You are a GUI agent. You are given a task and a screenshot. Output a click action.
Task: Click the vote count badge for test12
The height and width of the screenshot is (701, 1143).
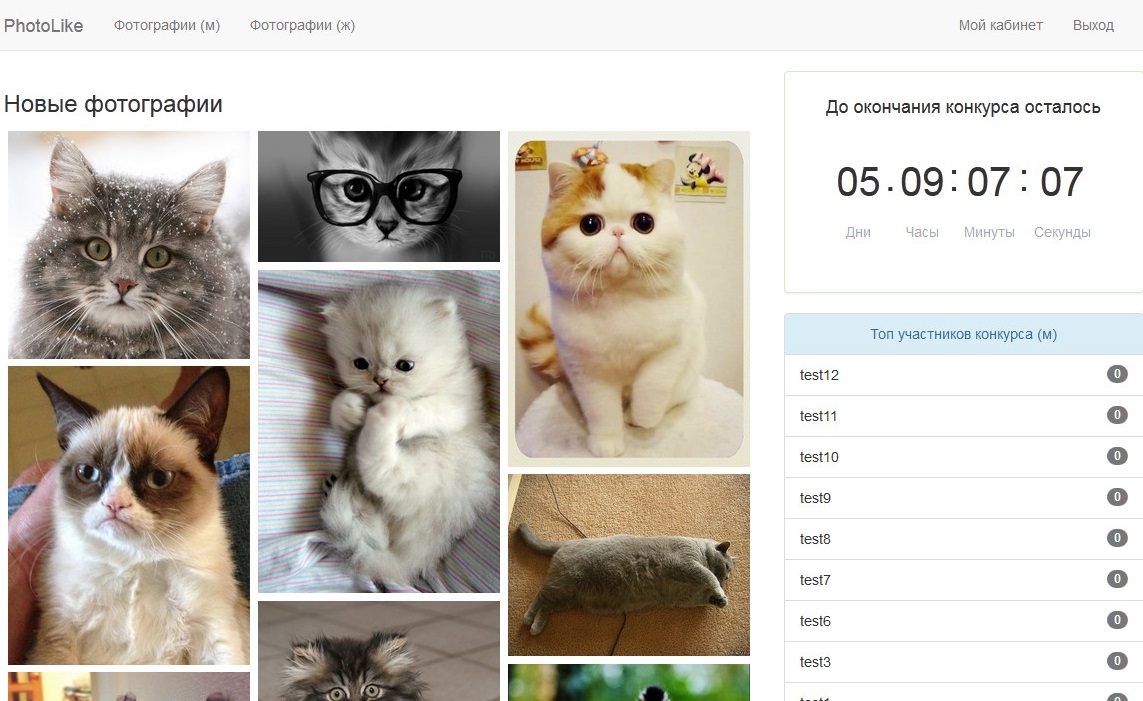(1117, 374)
